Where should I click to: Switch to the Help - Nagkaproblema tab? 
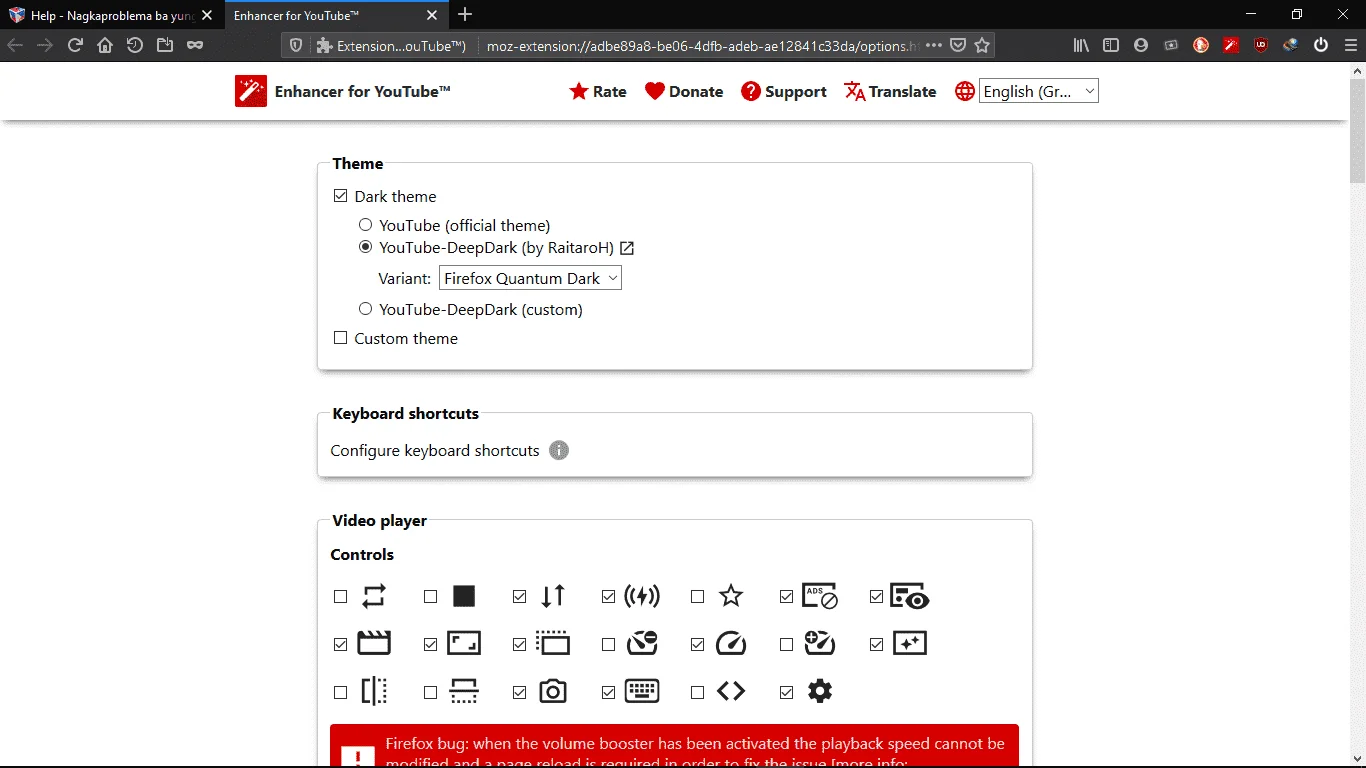point(112,15)
